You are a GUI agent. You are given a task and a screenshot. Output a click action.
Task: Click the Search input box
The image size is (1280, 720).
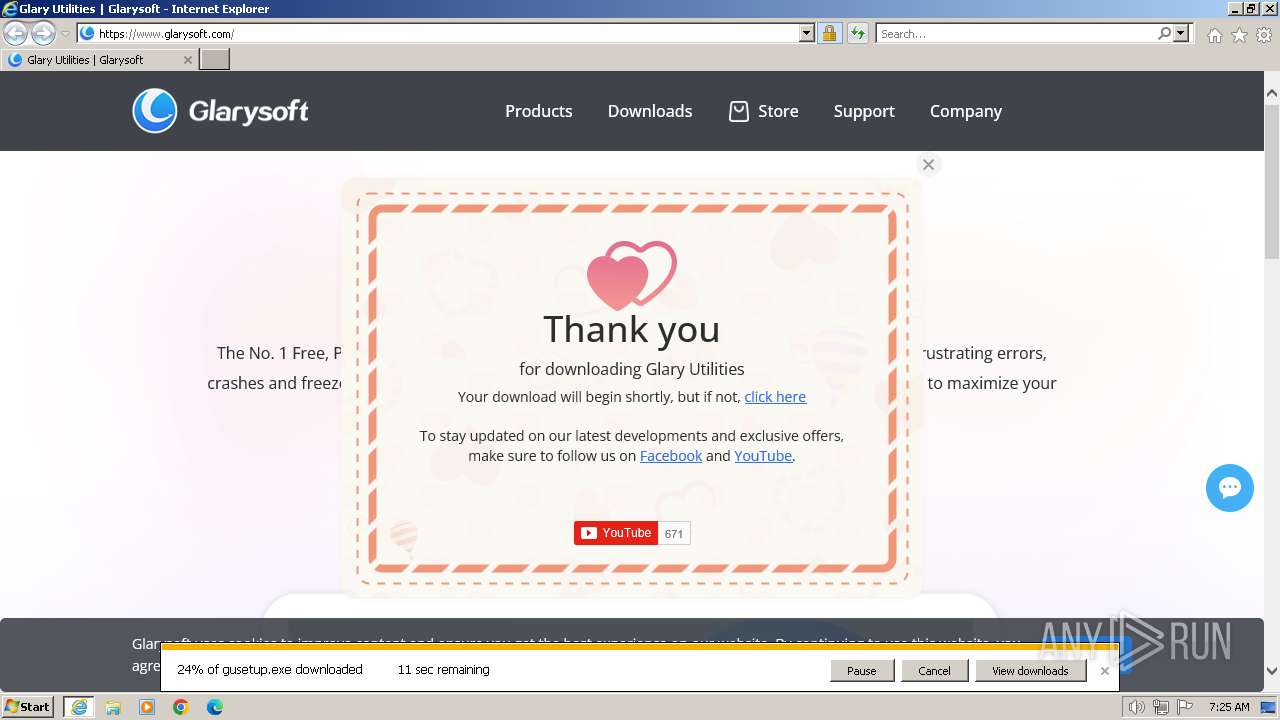[1015, 33]
